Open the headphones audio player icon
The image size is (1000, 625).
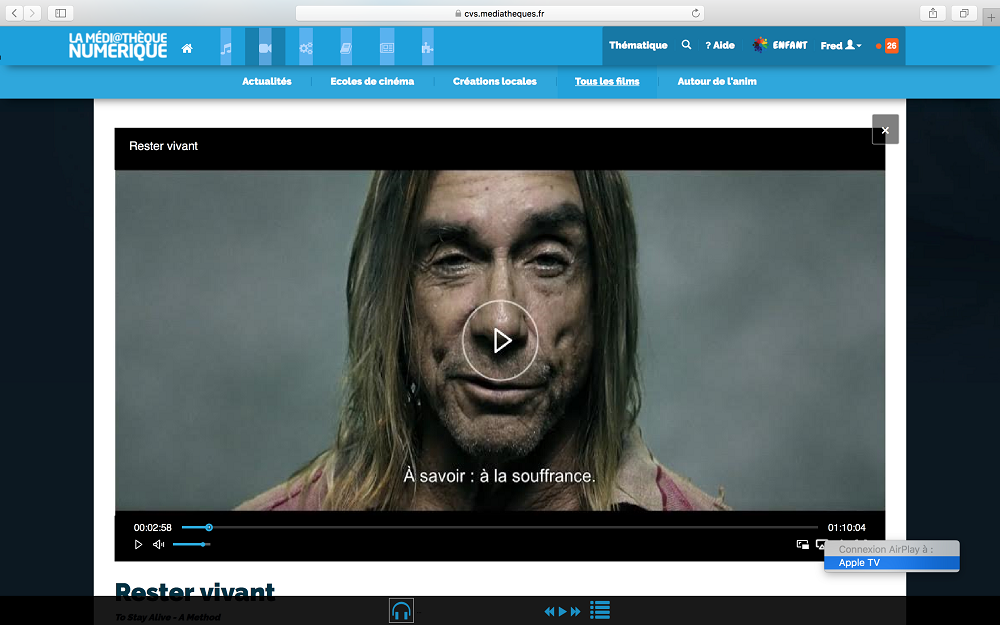[401, 611]
